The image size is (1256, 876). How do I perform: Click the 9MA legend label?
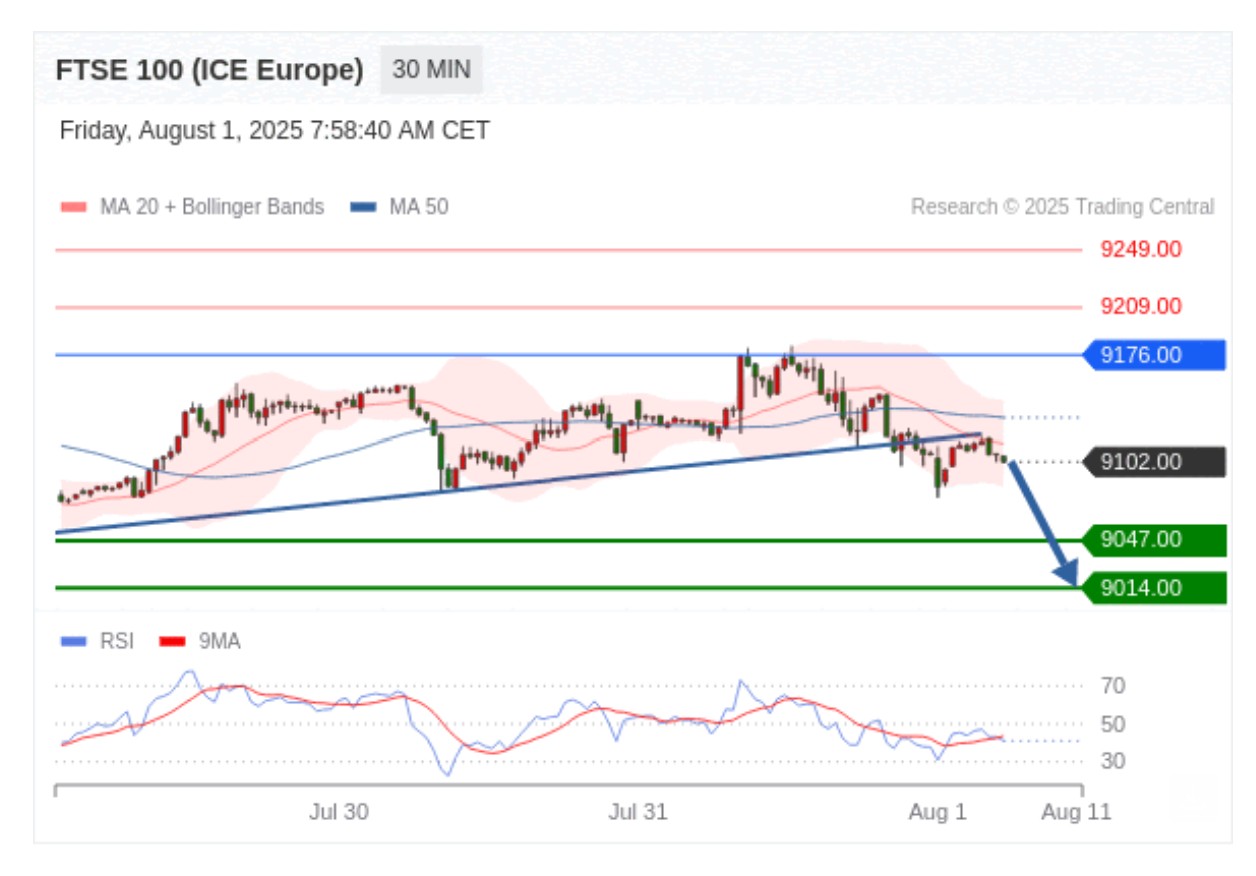coord(220,642)
